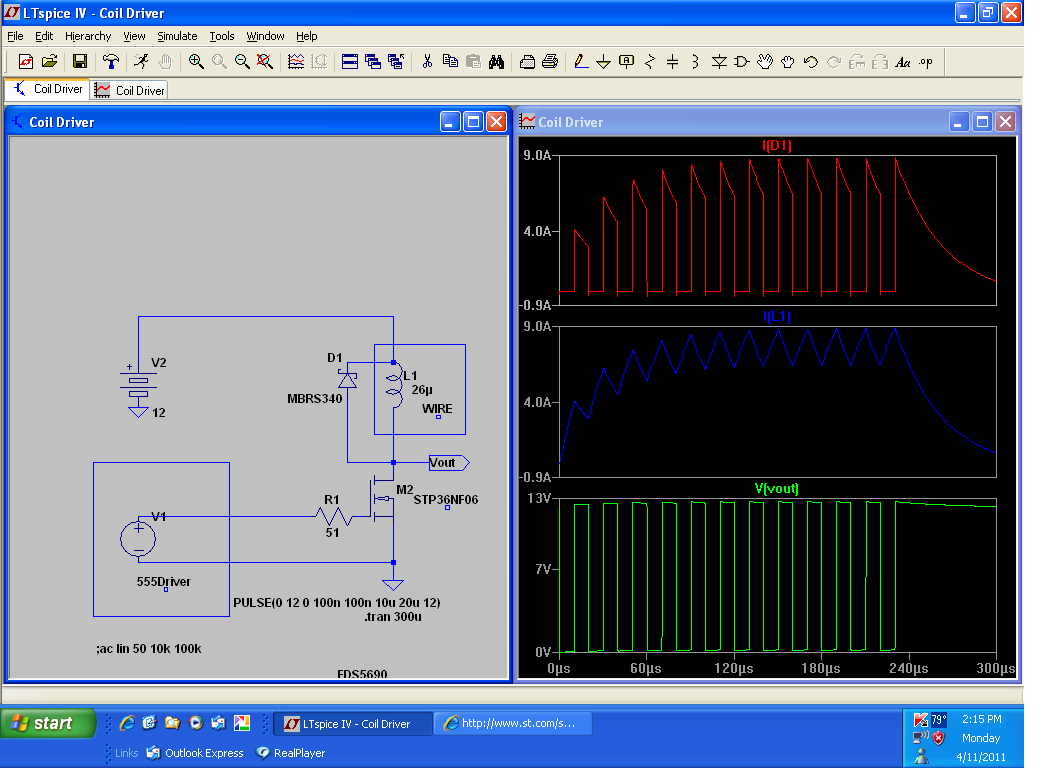Select the Move hand tool
The width and height of the screenshot is (1042, 770).
click(x=765, y=62)
